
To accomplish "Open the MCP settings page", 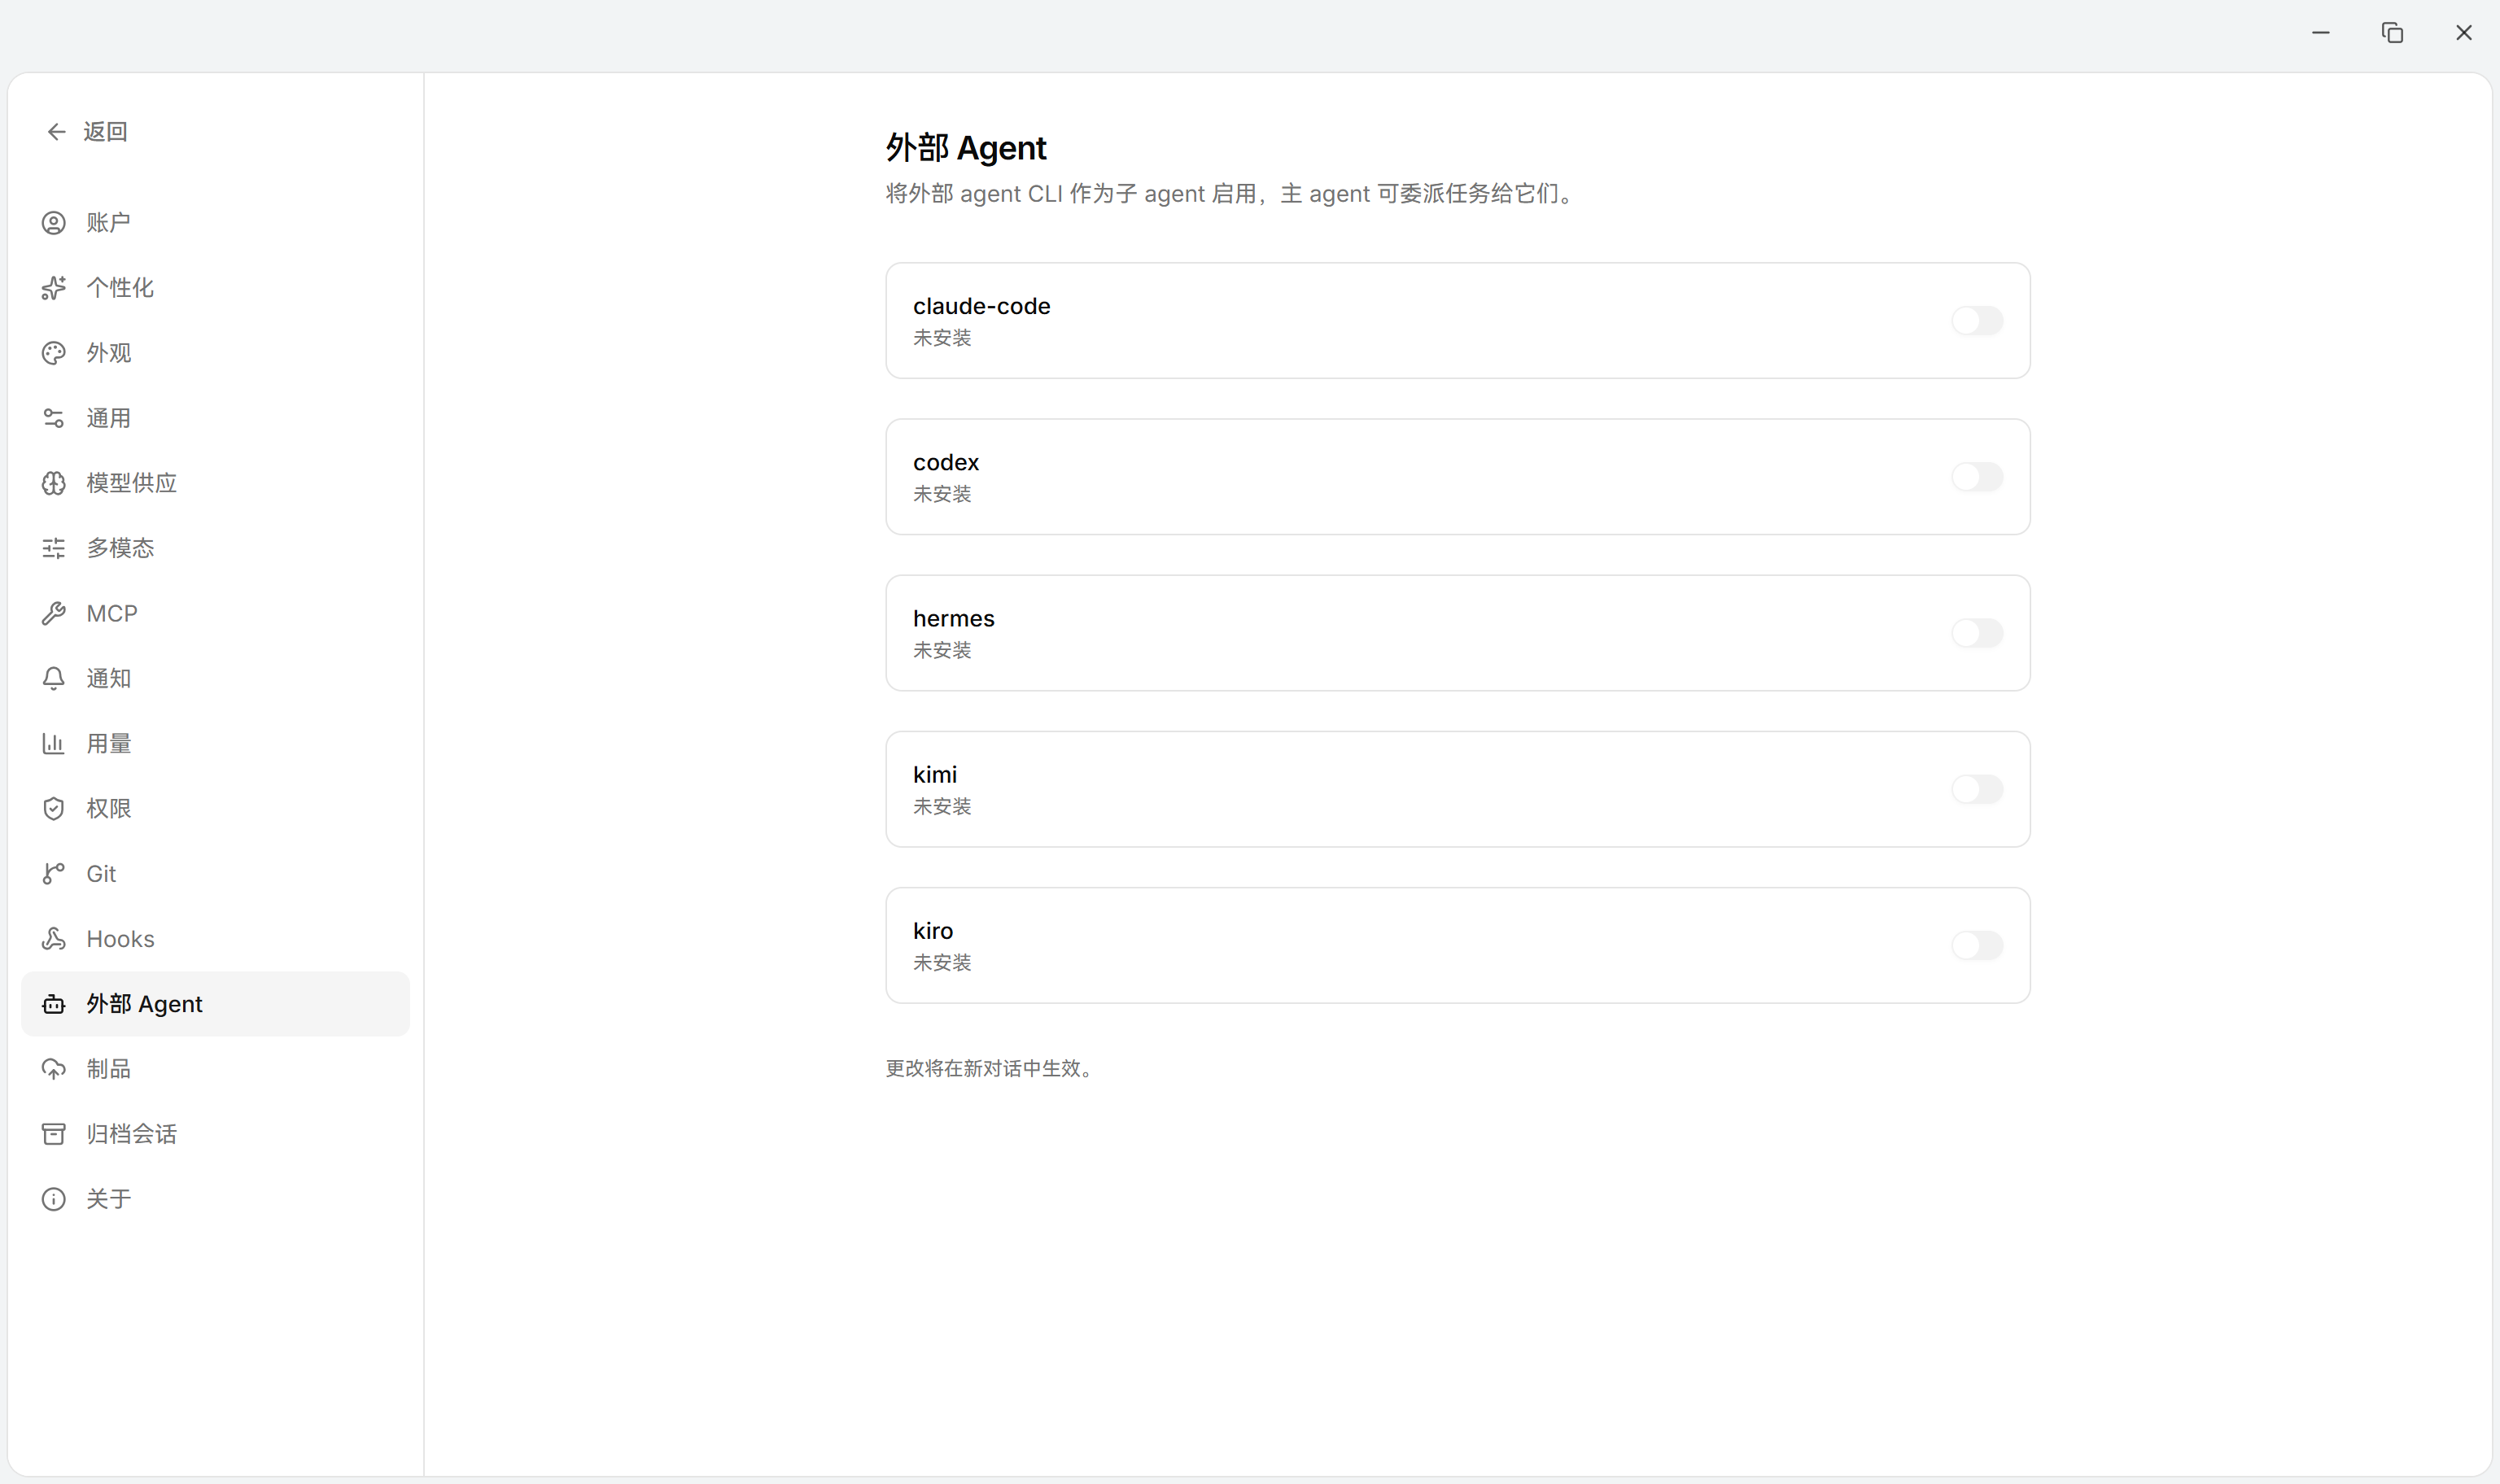I will tap(215, 613).
